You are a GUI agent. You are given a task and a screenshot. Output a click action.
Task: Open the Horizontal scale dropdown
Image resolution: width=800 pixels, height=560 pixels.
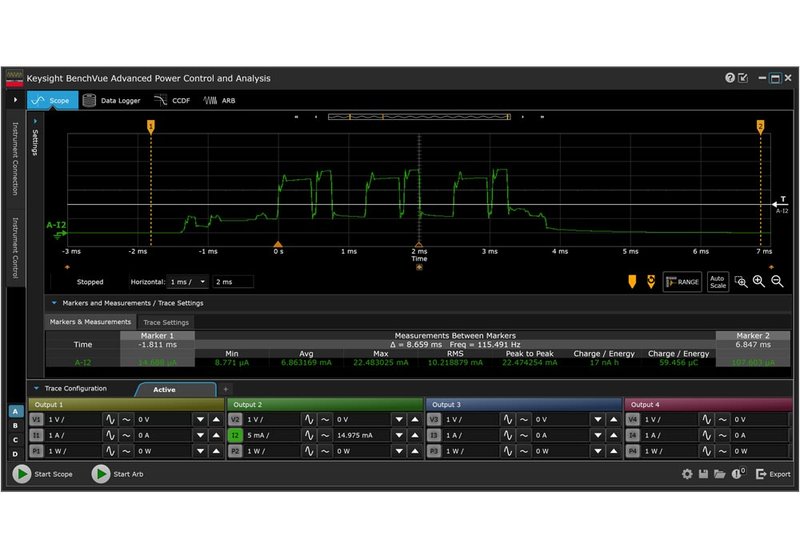(x=187, y=282)
